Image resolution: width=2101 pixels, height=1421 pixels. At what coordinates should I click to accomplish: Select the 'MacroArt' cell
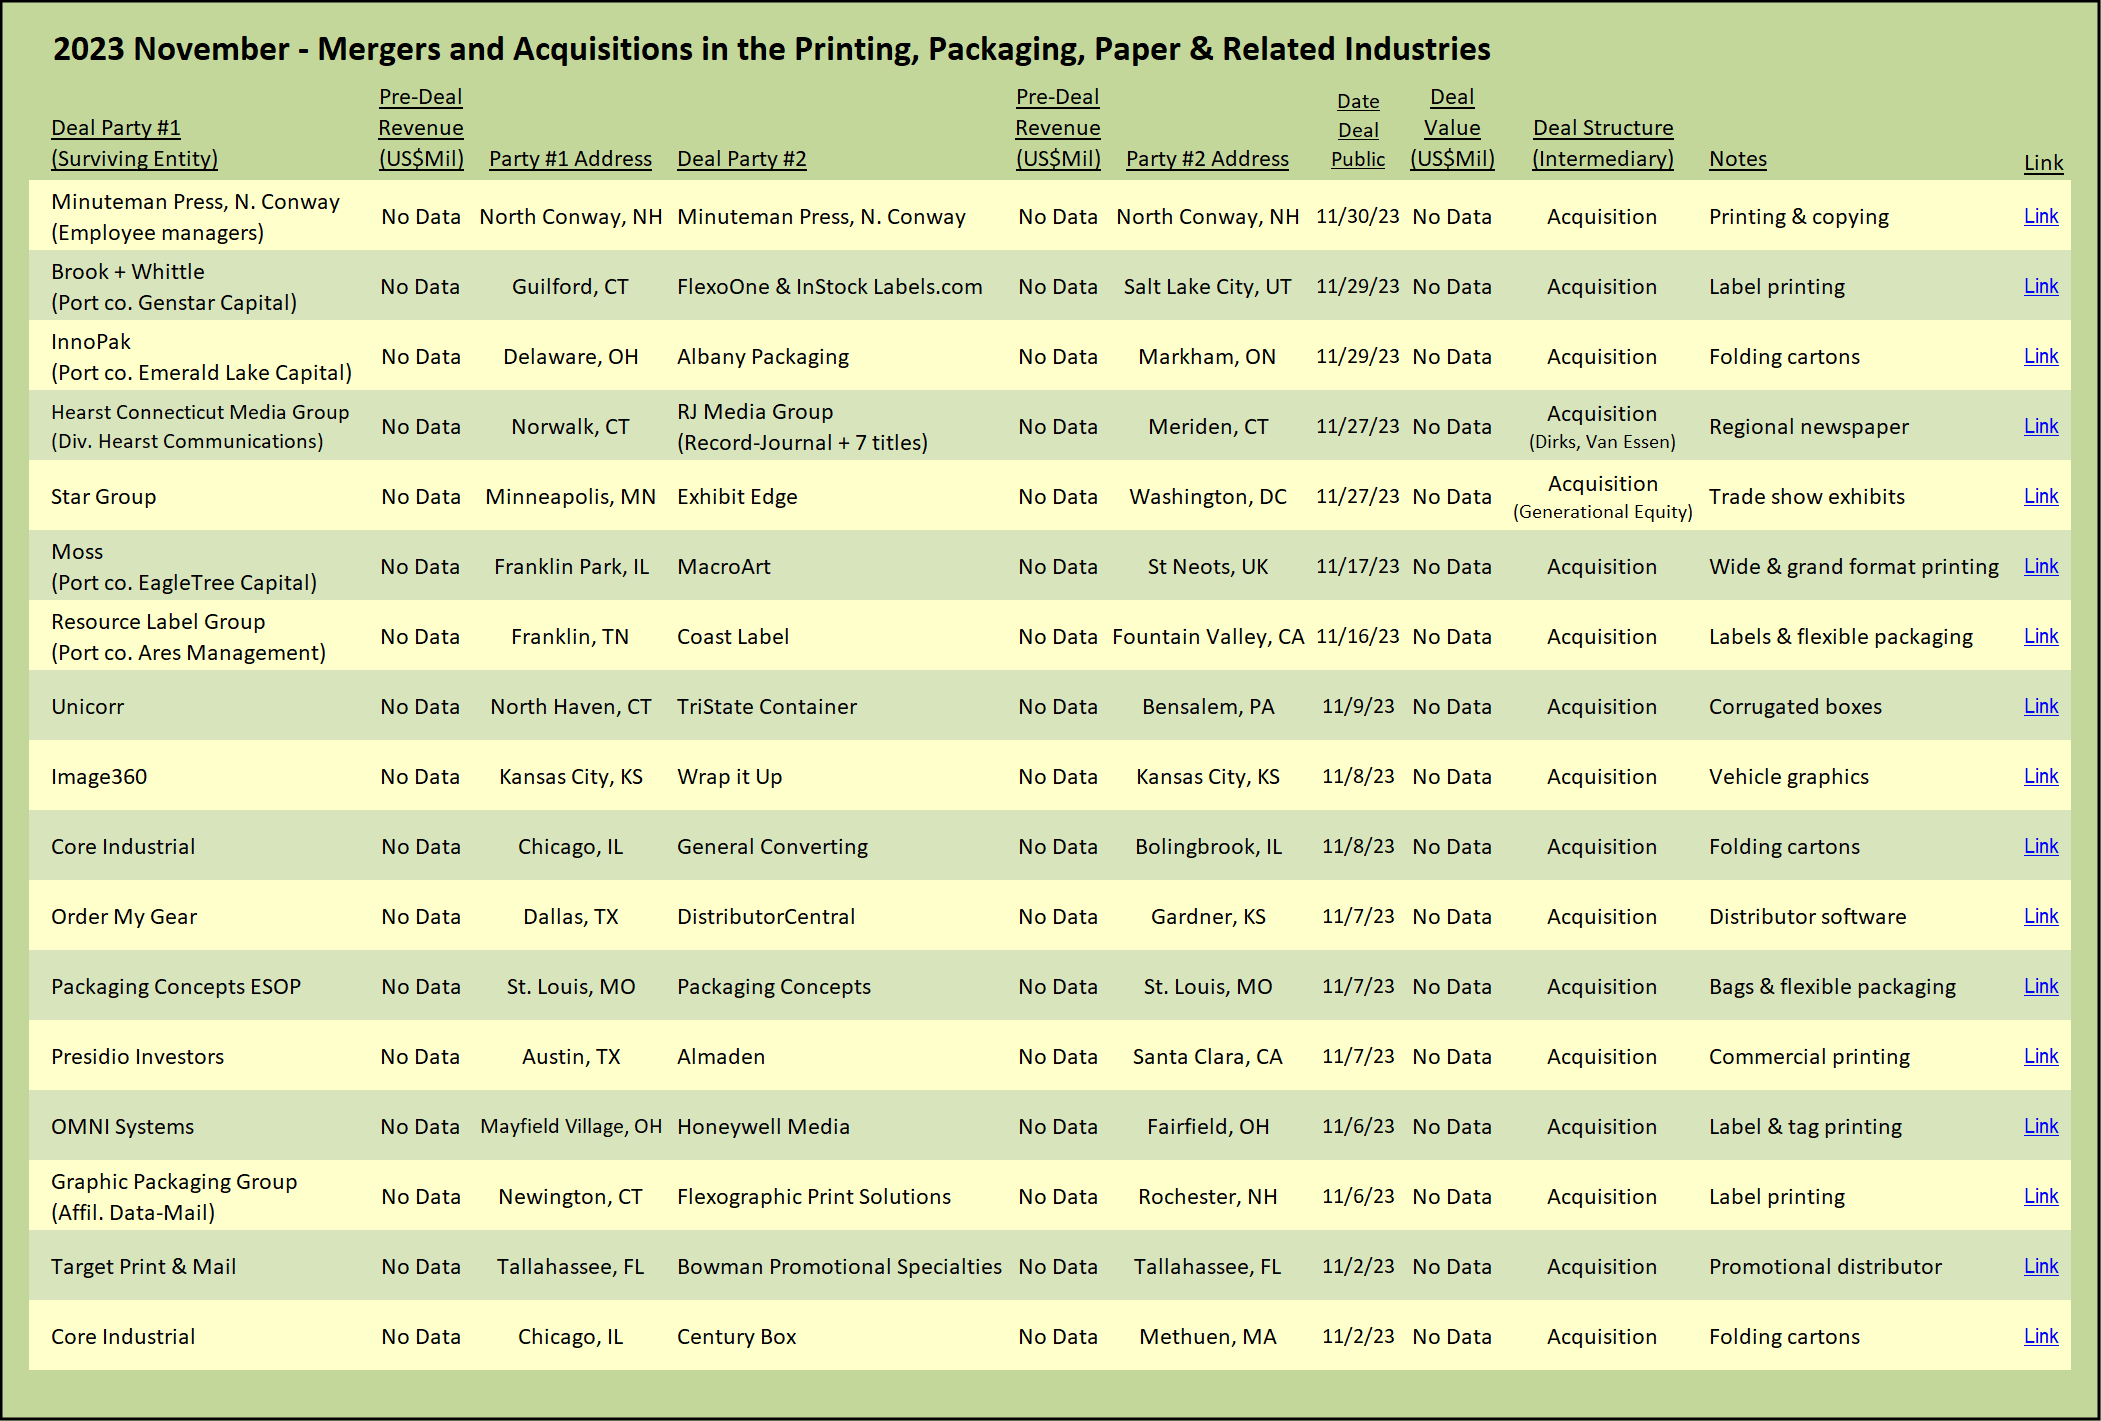point(723,567)
